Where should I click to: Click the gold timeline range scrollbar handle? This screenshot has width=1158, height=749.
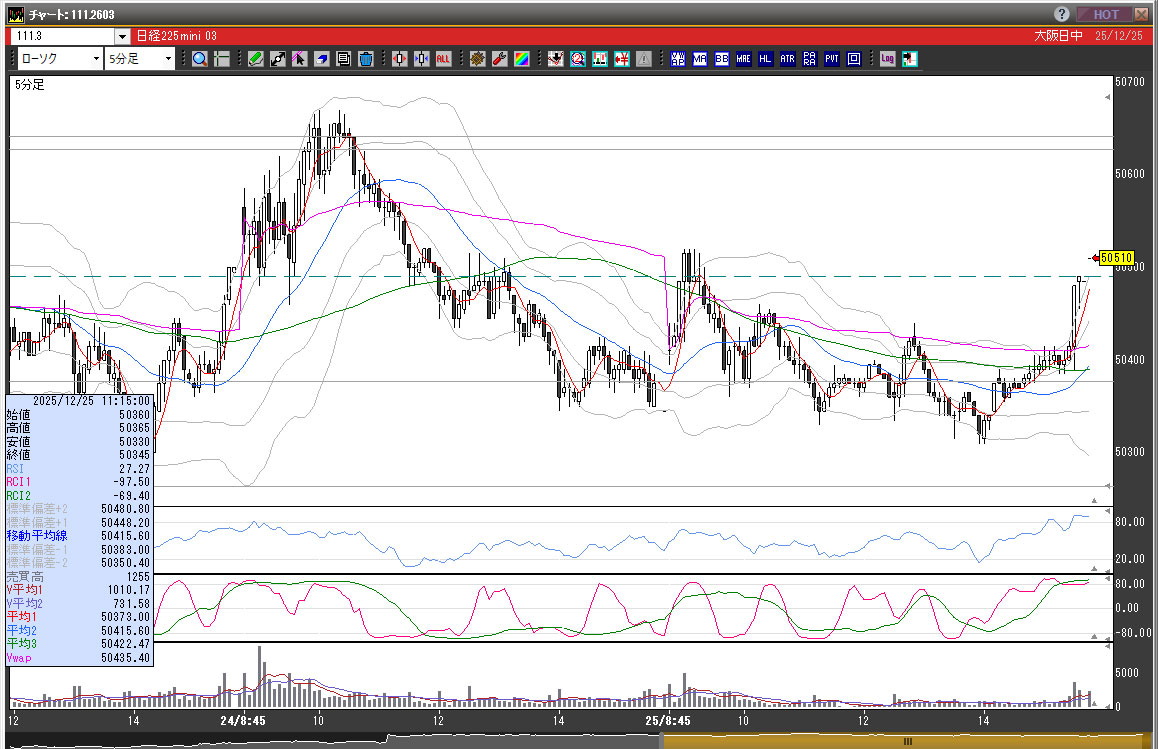(908, 741)
